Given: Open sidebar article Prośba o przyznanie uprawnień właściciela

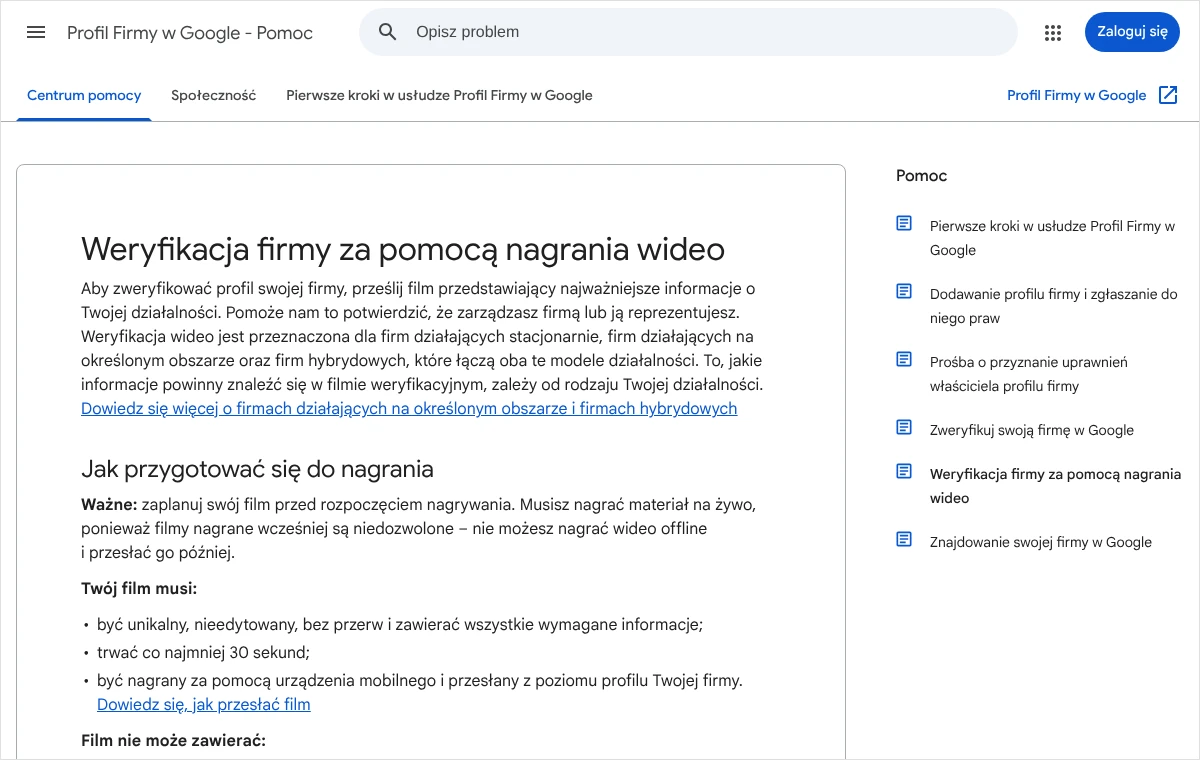Looking at the screenshot, I should 1029,374.
